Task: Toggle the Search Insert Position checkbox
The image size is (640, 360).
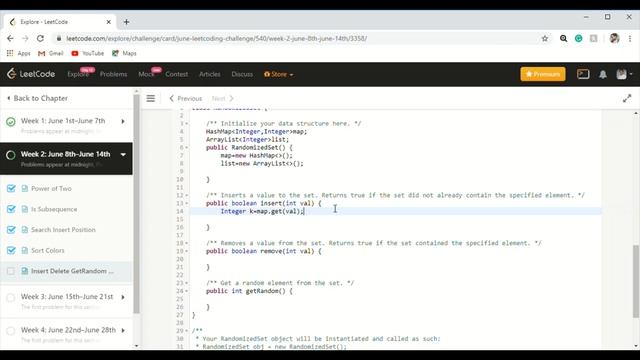Action: (x=11, y=230)
